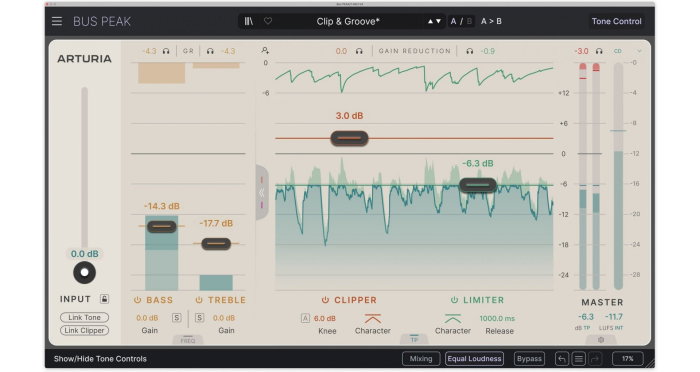Click the user-plus icon above the graph

(x=265, y=50)
